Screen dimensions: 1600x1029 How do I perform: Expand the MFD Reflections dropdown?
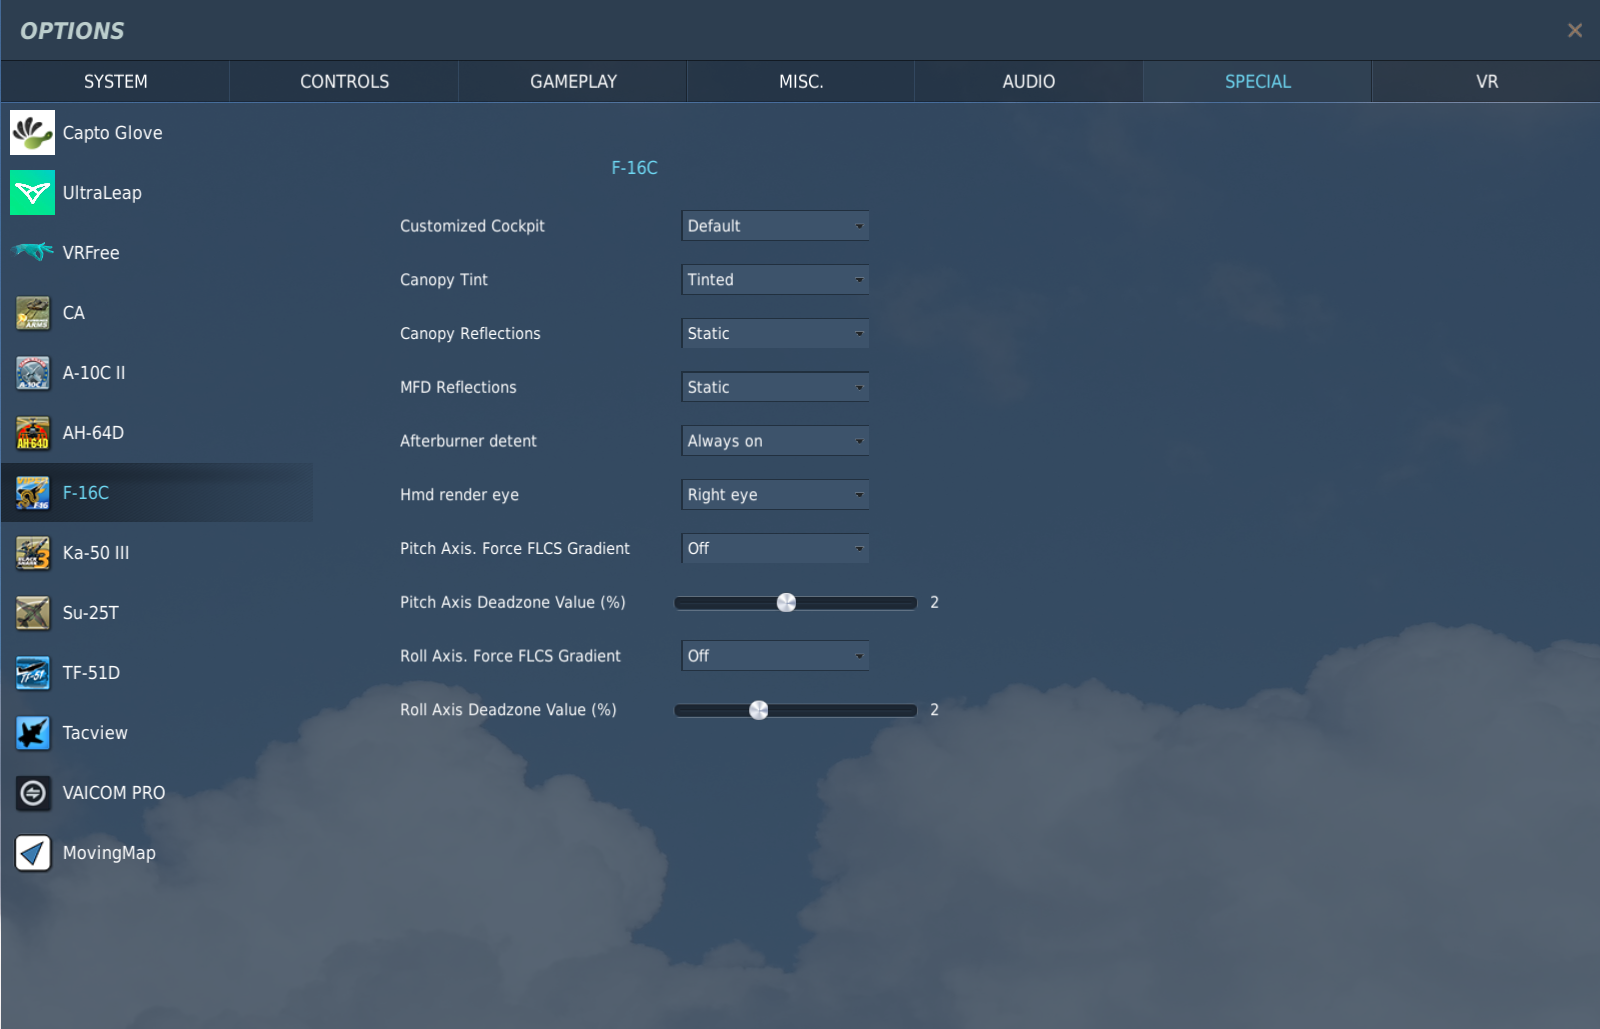pyautogui.click(x=775, y=387)
